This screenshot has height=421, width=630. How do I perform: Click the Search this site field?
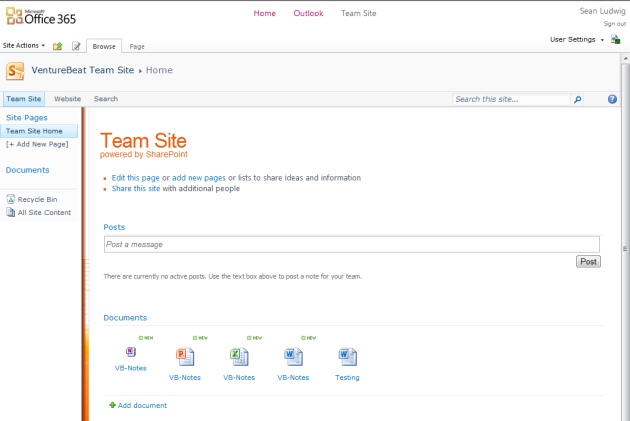(511, 99)
